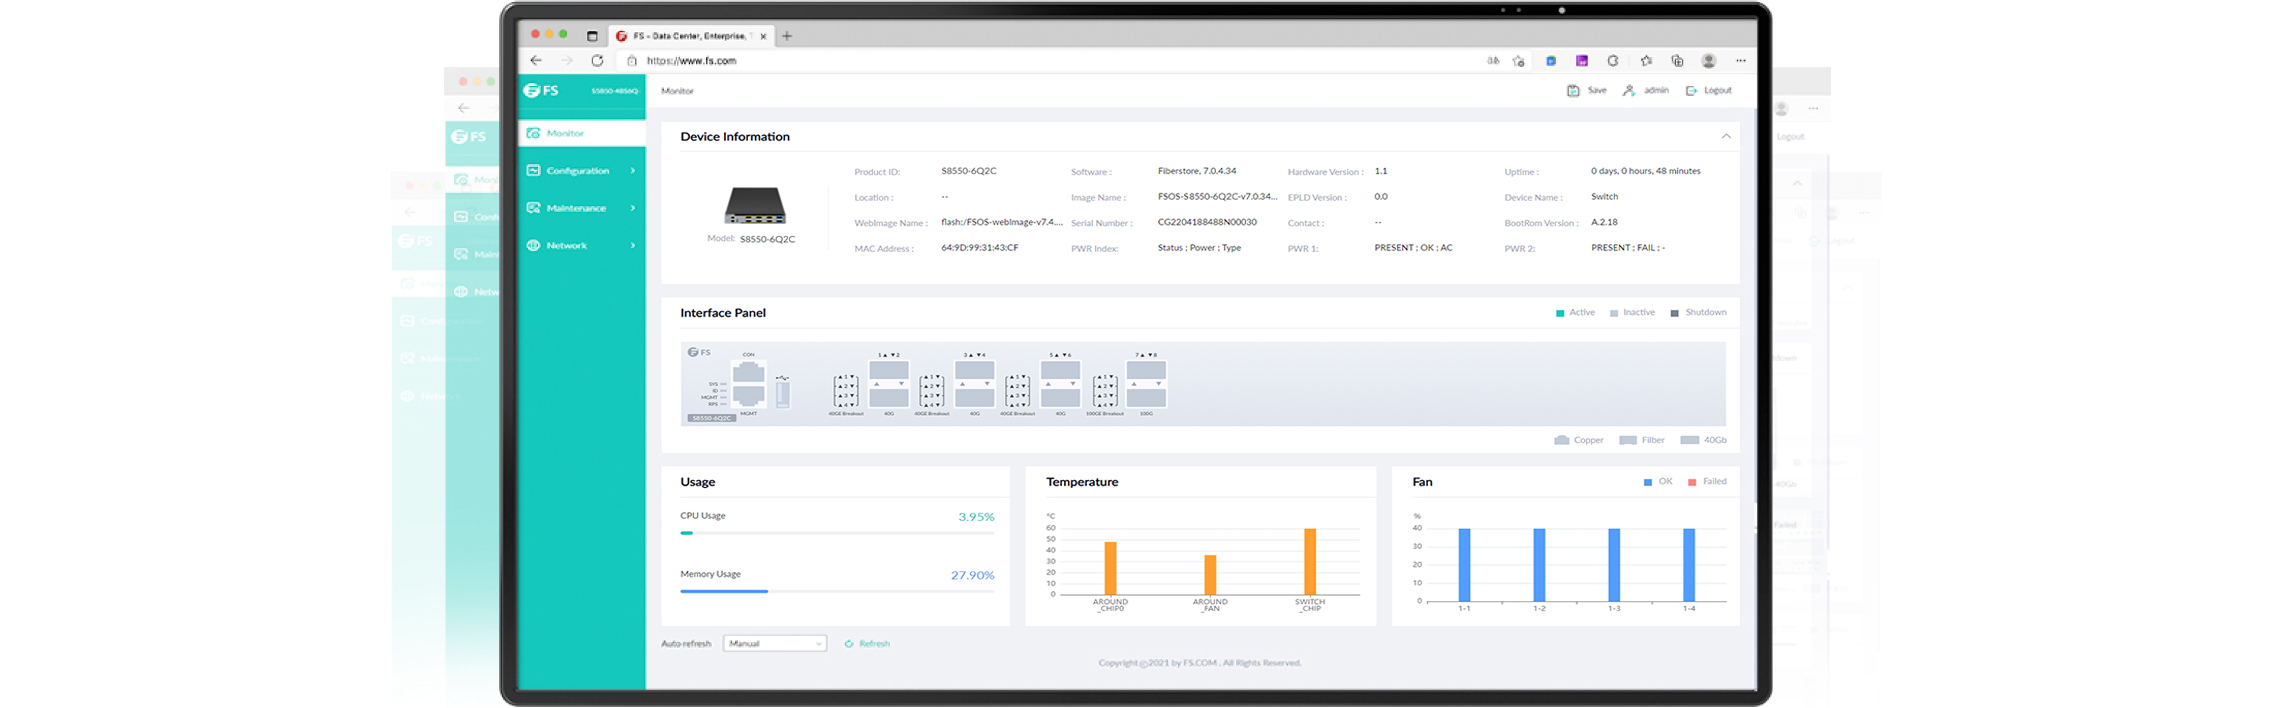Open the browser profile avatar
Image resolution: width=2272 pixels, height=708 pixels.
point(1709,61)
